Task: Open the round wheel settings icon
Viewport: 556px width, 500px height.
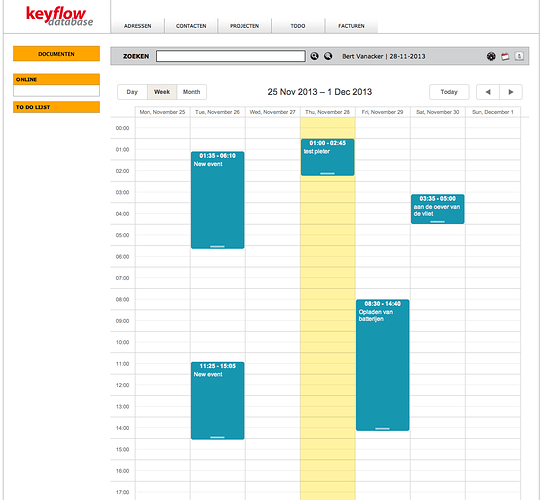Action: pos(491,56)
